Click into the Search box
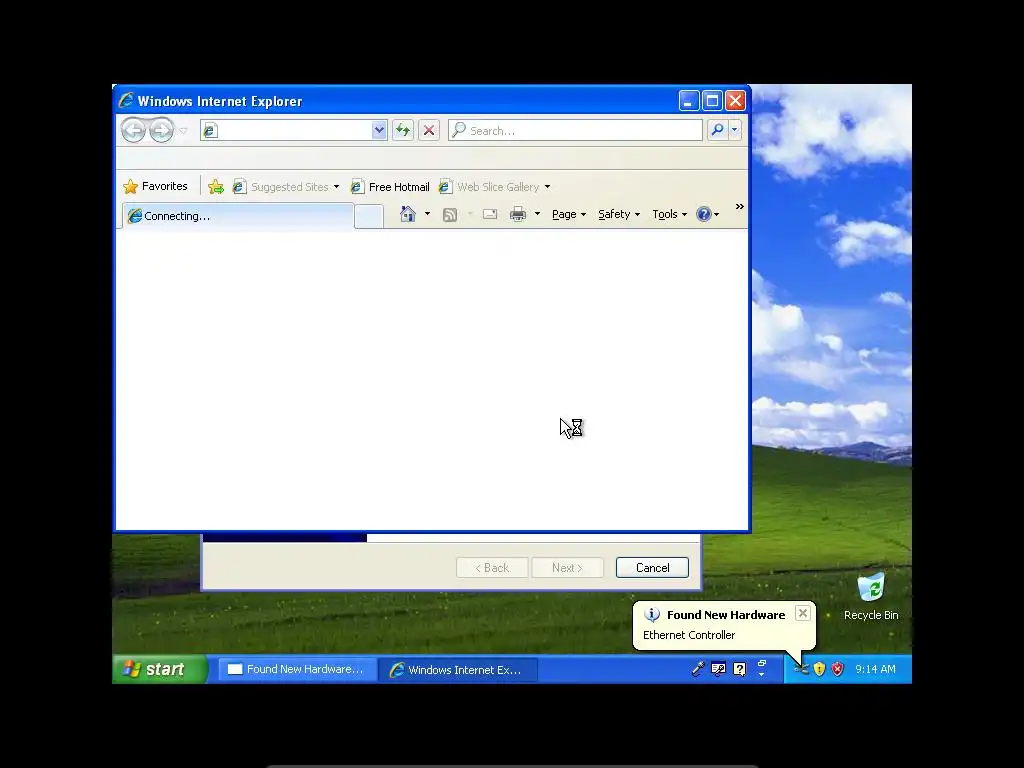 575,130
